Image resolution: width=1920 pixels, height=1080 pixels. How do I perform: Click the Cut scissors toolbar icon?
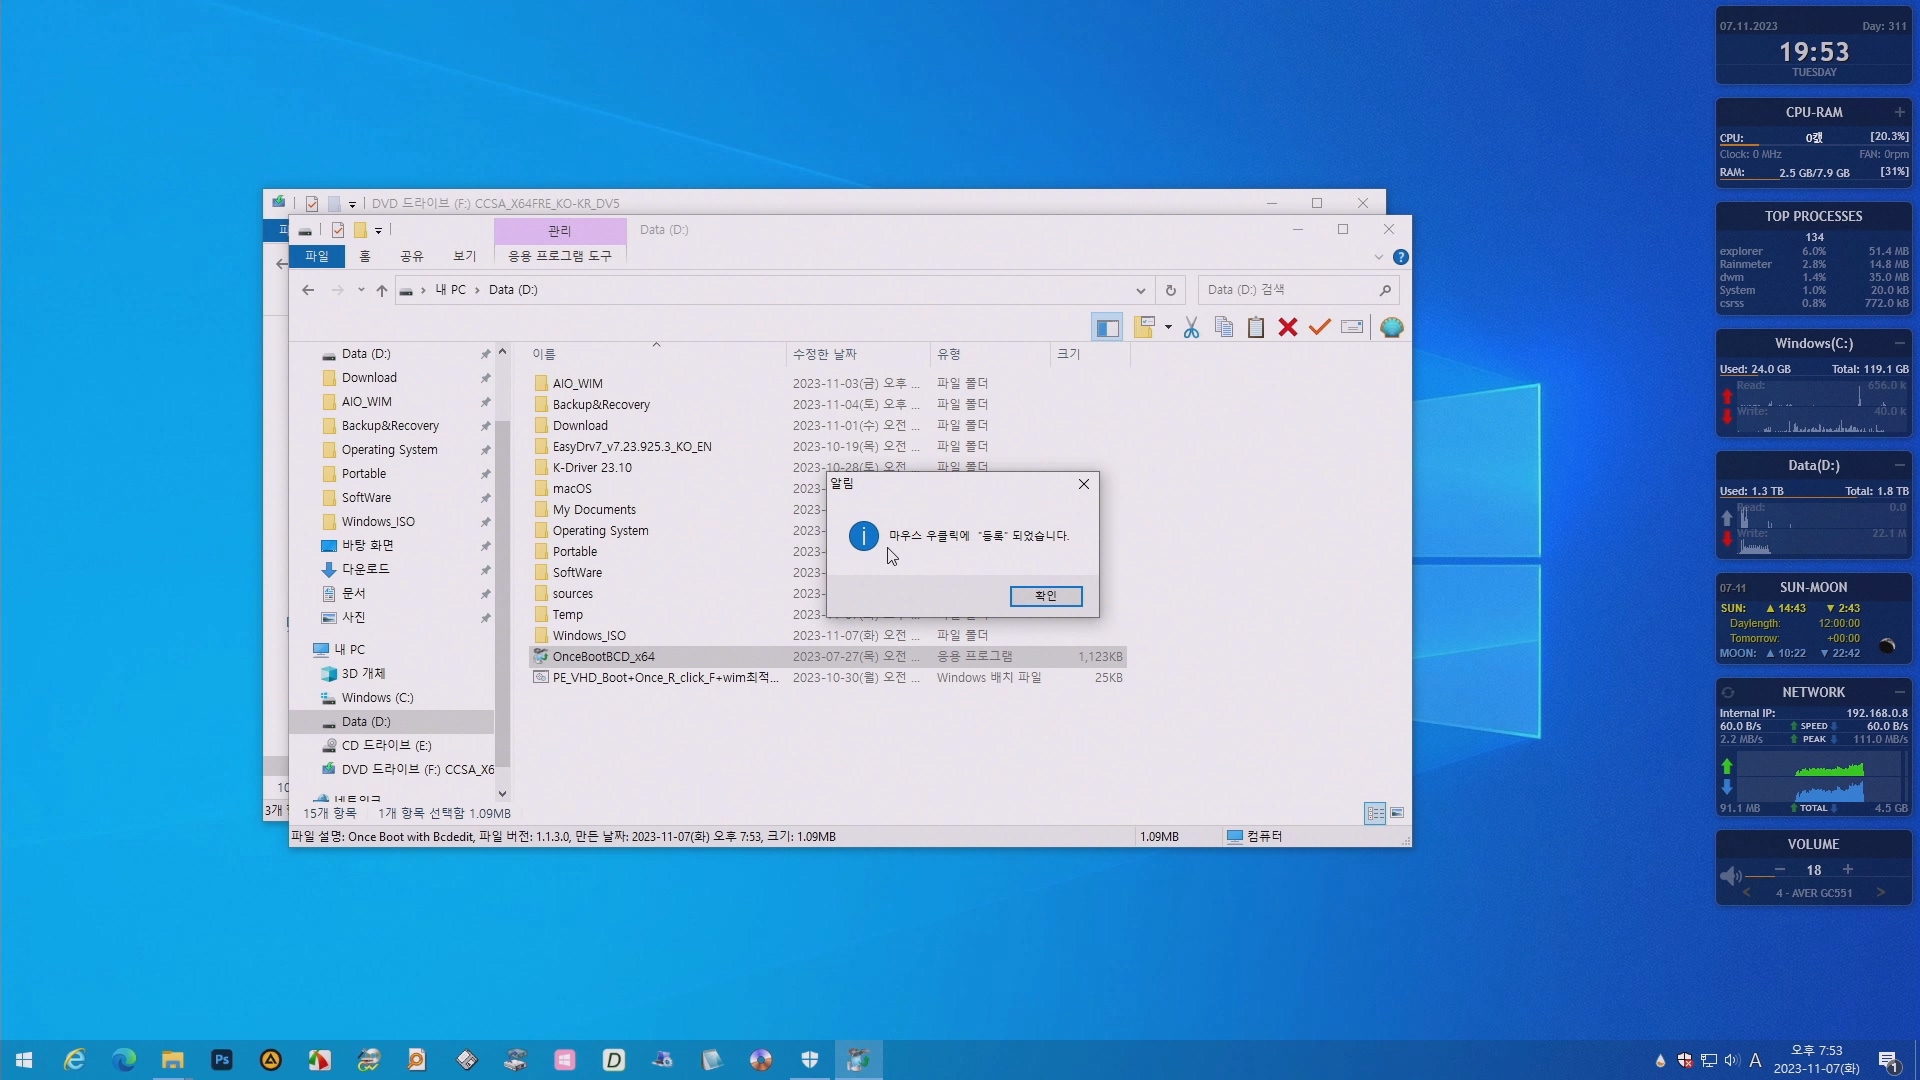point(1191,328)
